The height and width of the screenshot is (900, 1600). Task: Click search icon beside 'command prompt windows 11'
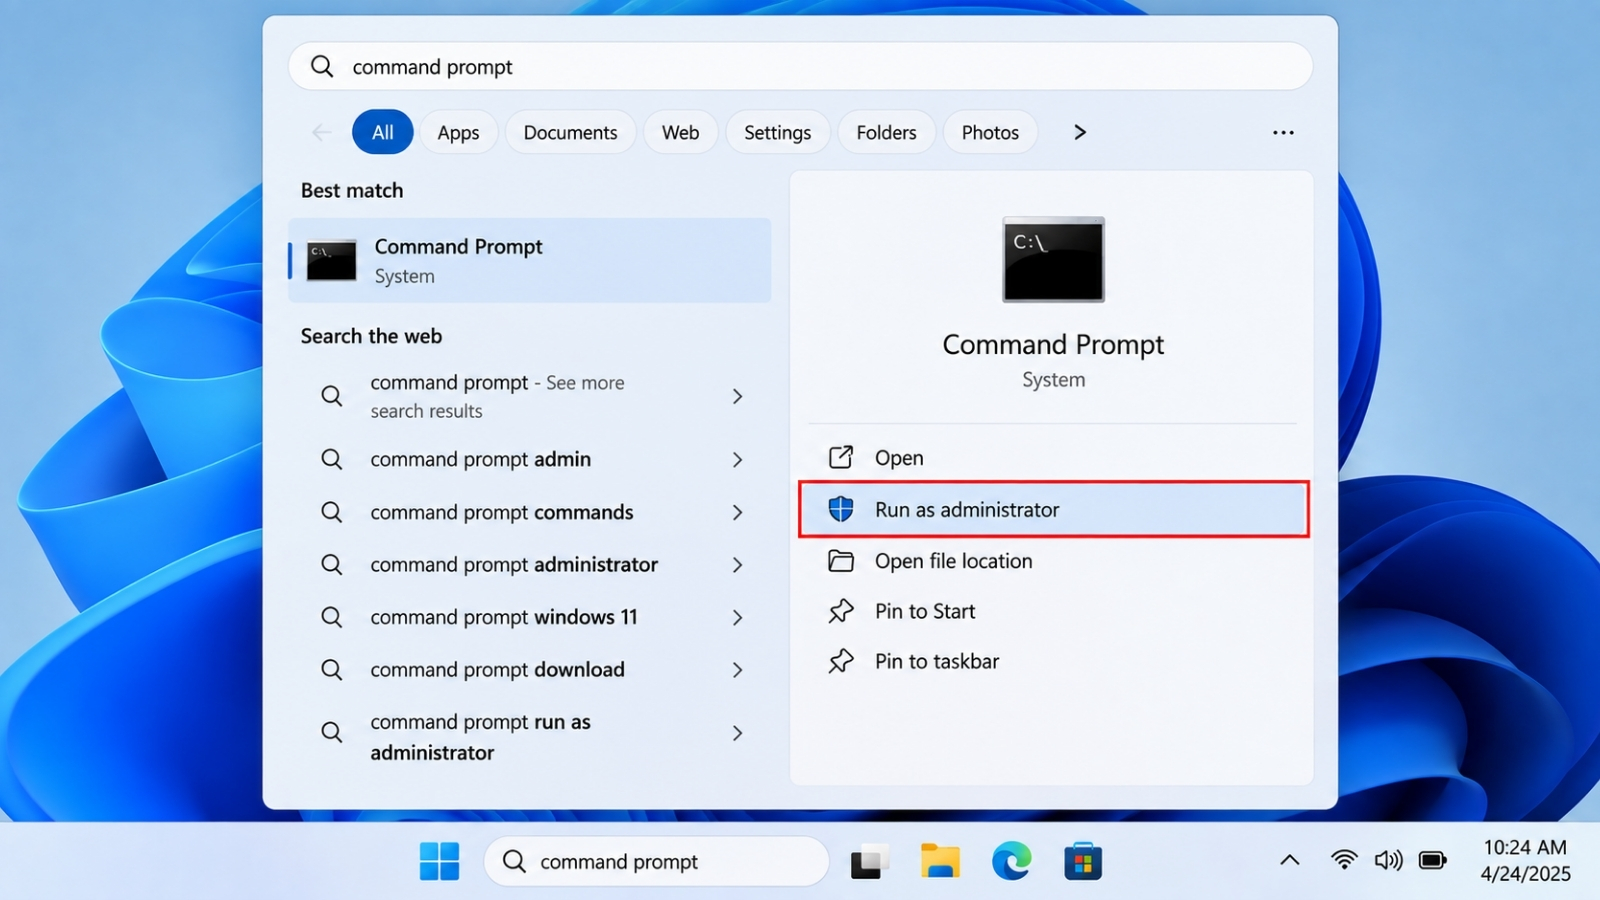click(331, 617)
